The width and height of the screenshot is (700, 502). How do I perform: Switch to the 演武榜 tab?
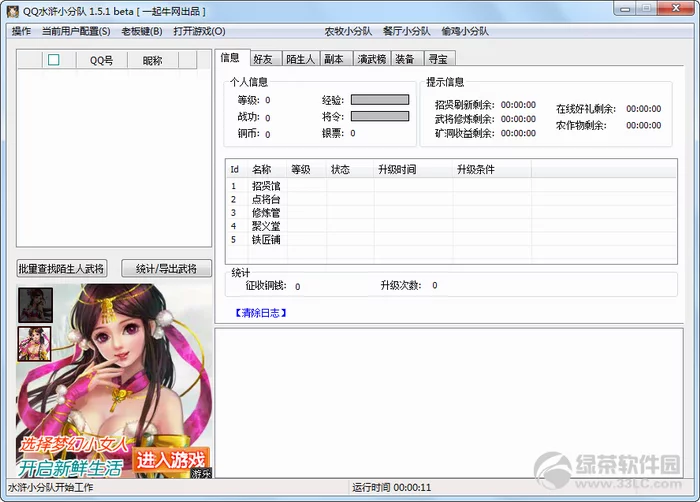click(371, 59)
